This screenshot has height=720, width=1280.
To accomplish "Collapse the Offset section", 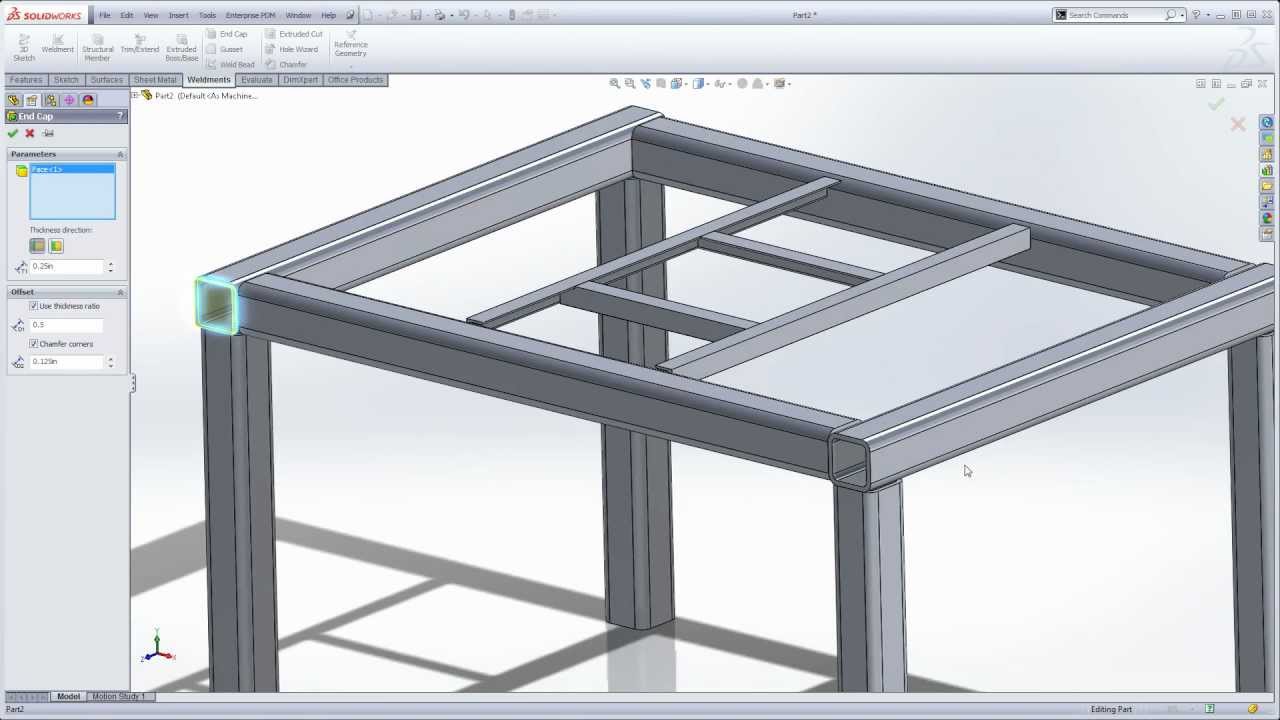I will click(x=120, y=292).
